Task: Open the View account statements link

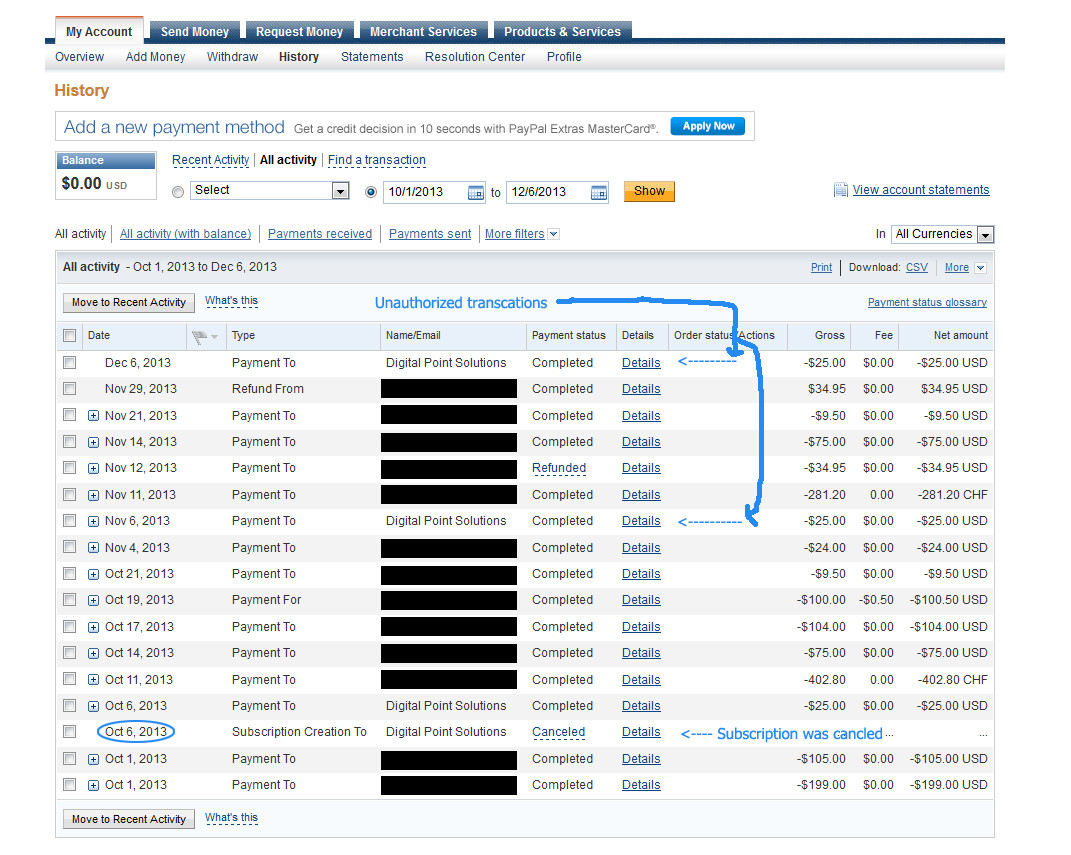Action: [921, 190]
